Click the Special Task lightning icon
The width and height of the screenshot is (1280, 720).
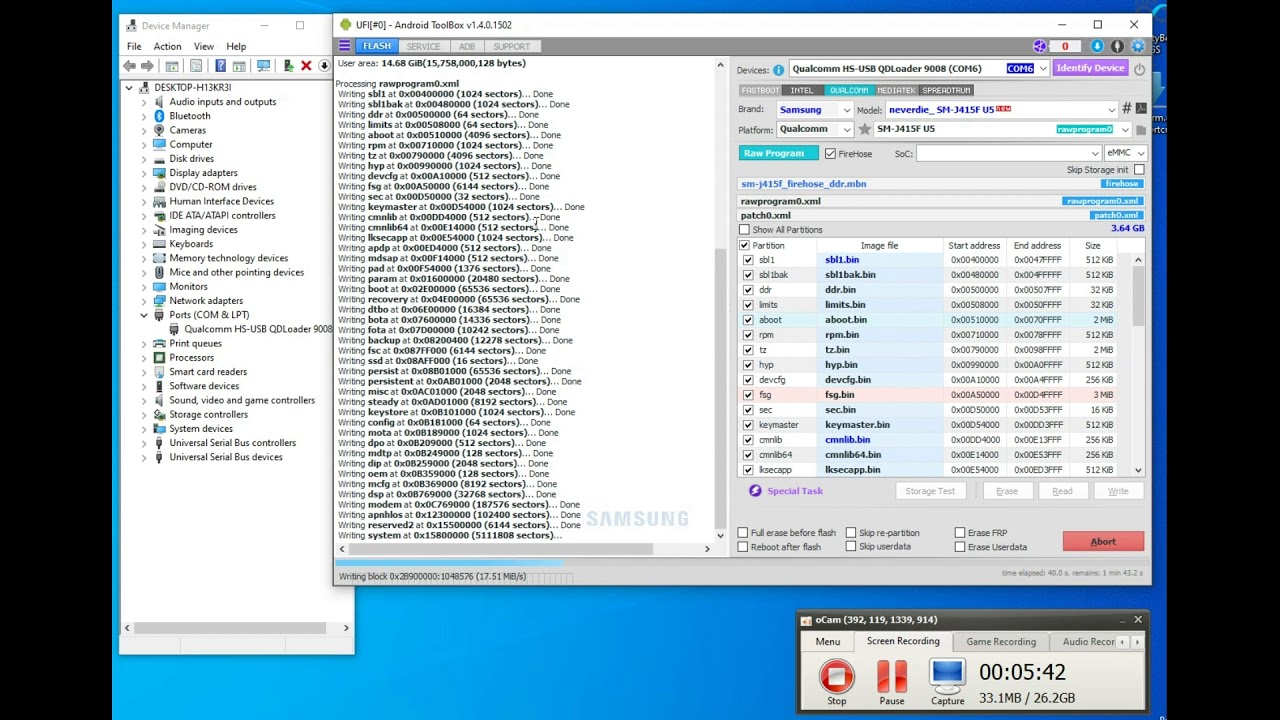755,491
